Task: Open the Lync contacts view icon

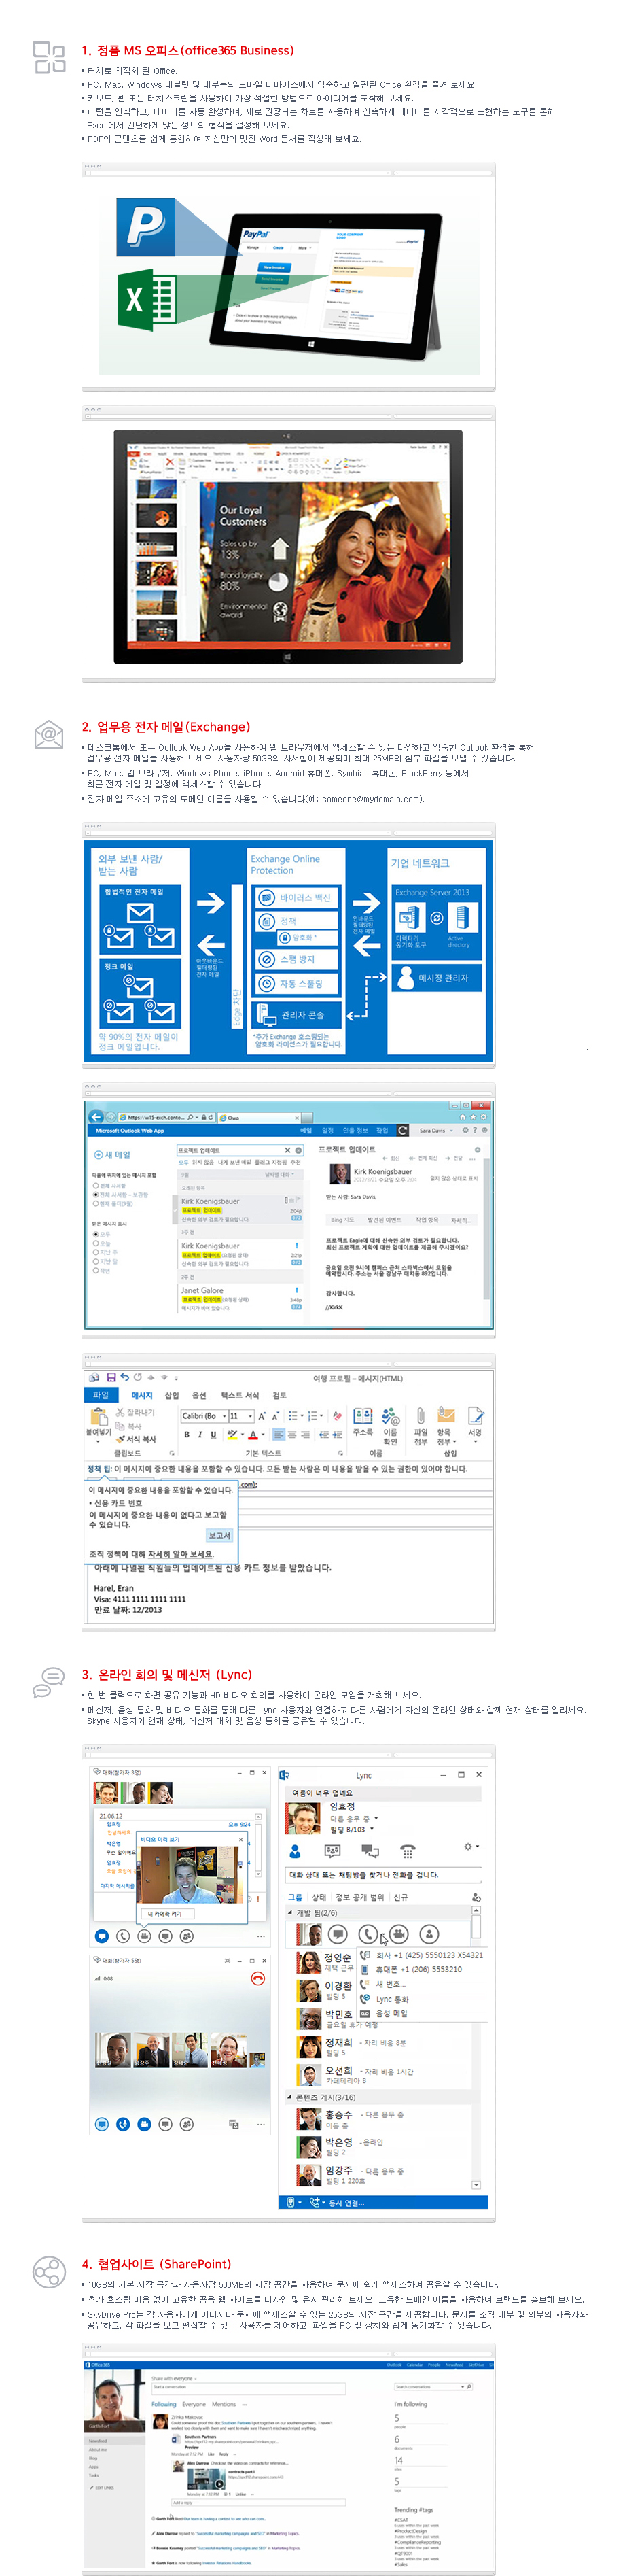Action: point(295,1851)
